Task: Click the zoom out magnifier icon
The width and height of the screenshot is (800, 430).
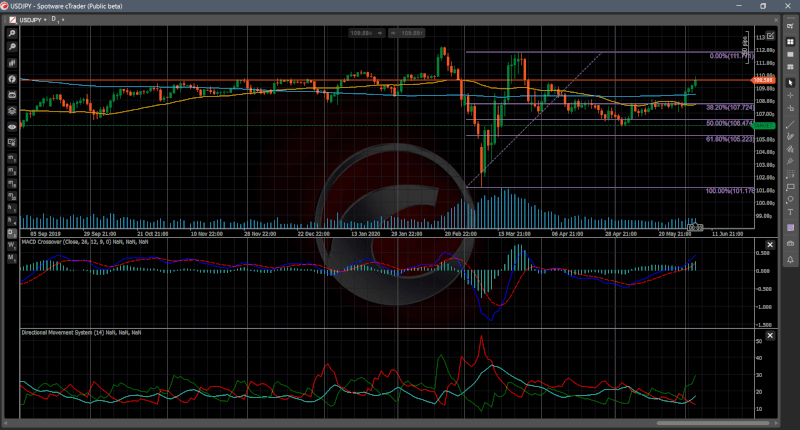Action: (12, 47)
